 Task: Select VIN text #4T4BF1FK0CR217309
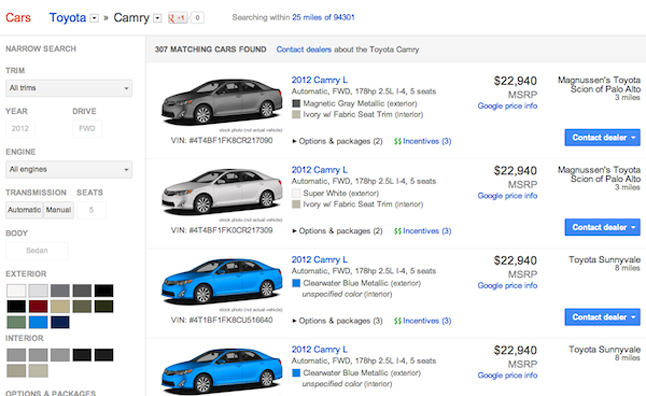[222, 230]
